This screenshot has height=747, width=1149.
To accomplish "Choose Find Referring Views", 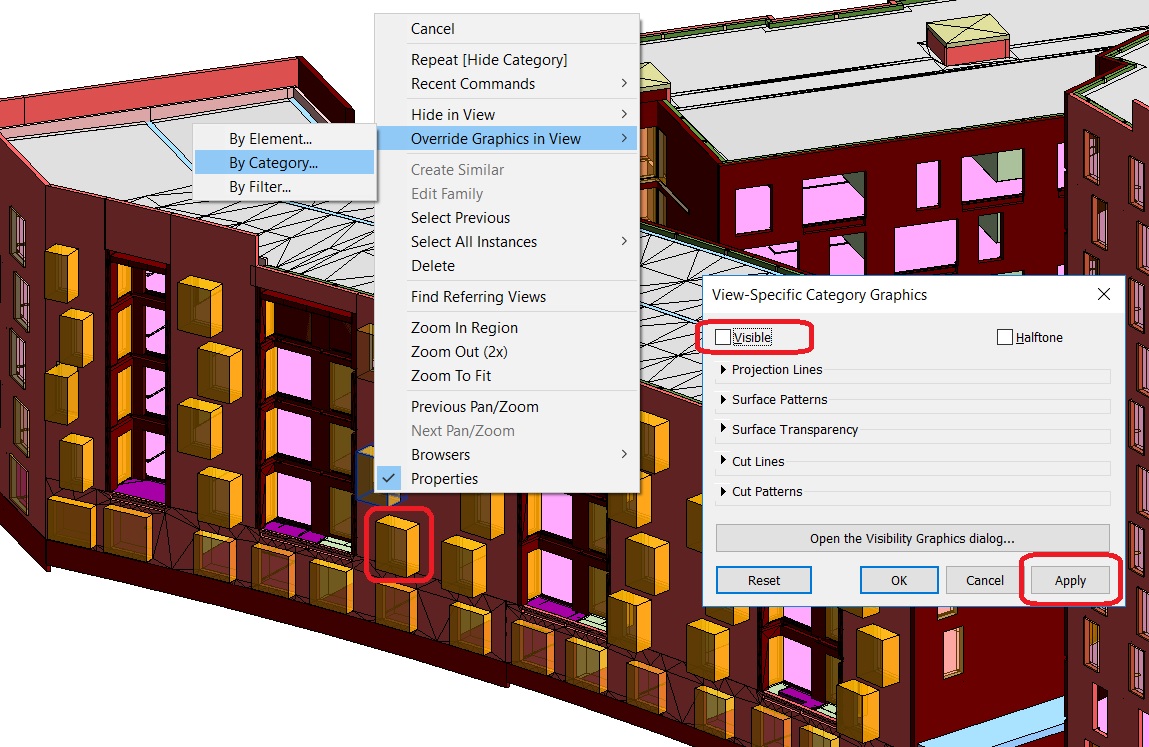I will click(x=477, y=296).
